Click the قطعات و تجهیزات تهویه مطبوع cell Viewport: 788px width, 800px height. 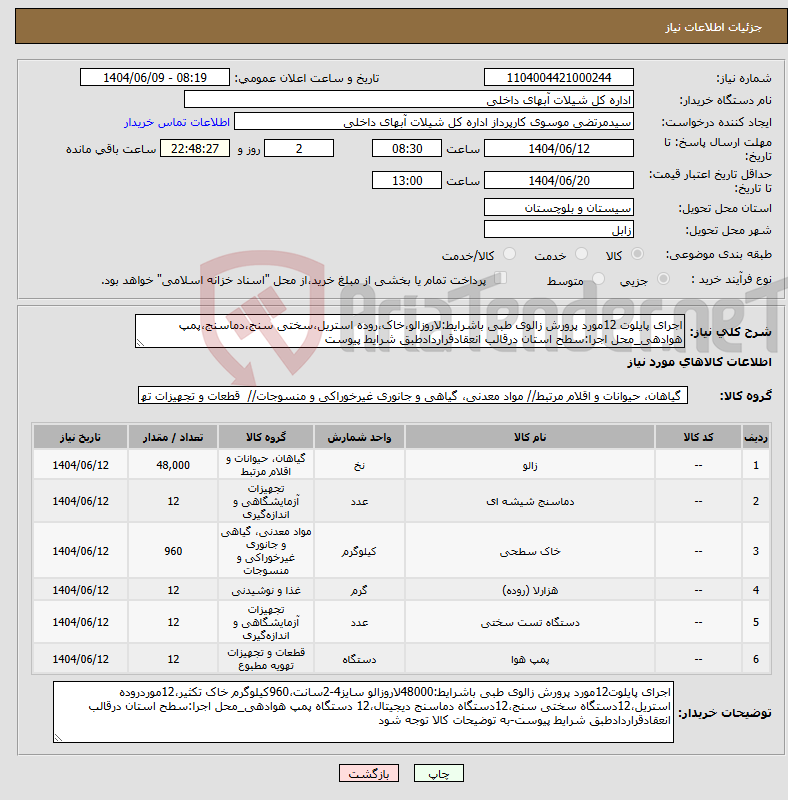point(266,659)
